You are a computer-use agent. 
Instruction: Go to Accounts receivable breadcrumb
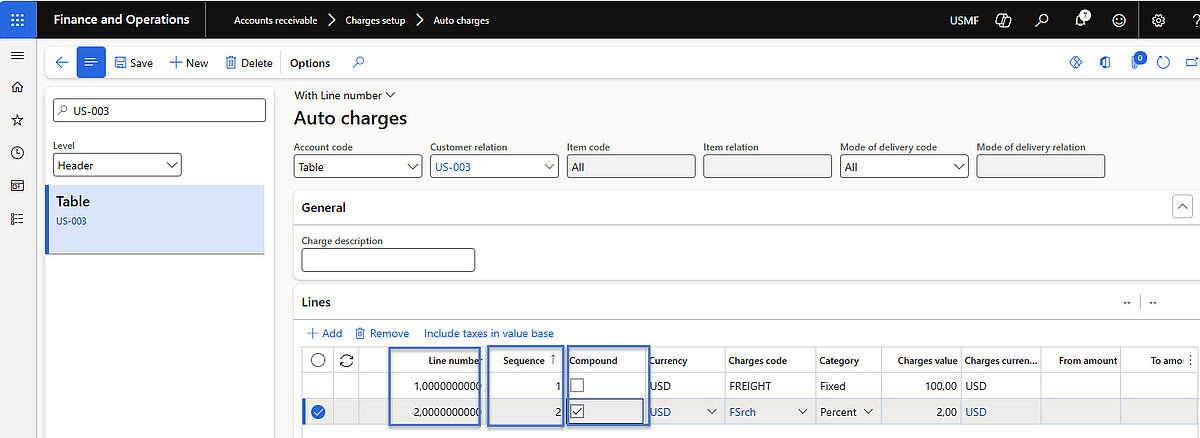[275, 20]
